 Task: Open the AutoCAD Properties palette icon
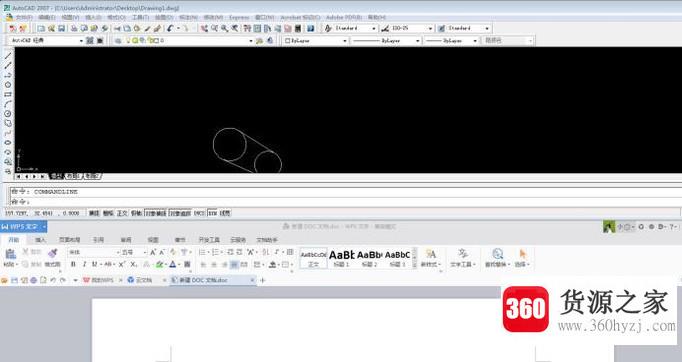[x=247, y=28]
